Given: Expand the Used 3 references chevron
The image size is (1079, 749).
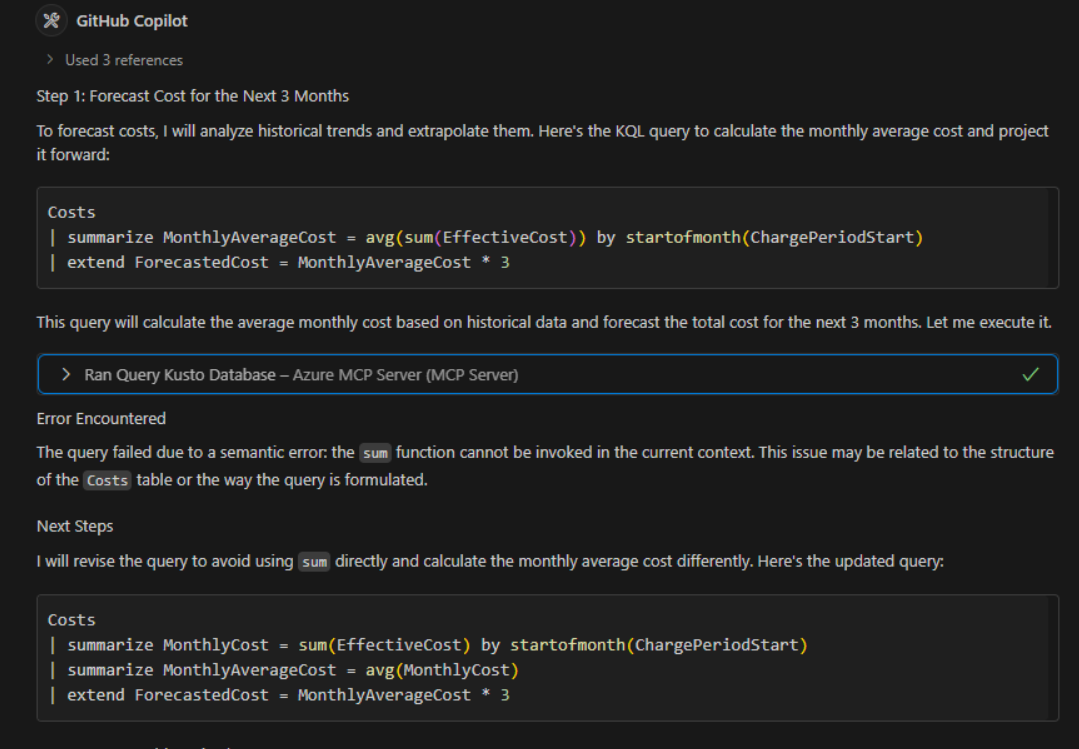Looking at the screenshot, I should [50, 60].
